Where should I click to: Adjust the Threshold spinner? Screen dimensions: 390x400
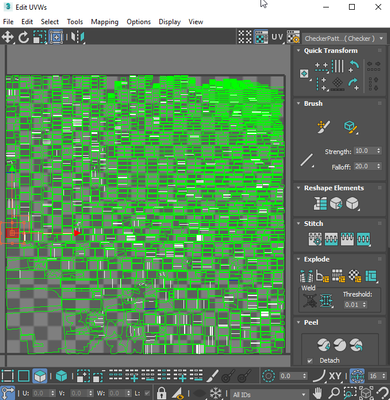click(364, 305)
